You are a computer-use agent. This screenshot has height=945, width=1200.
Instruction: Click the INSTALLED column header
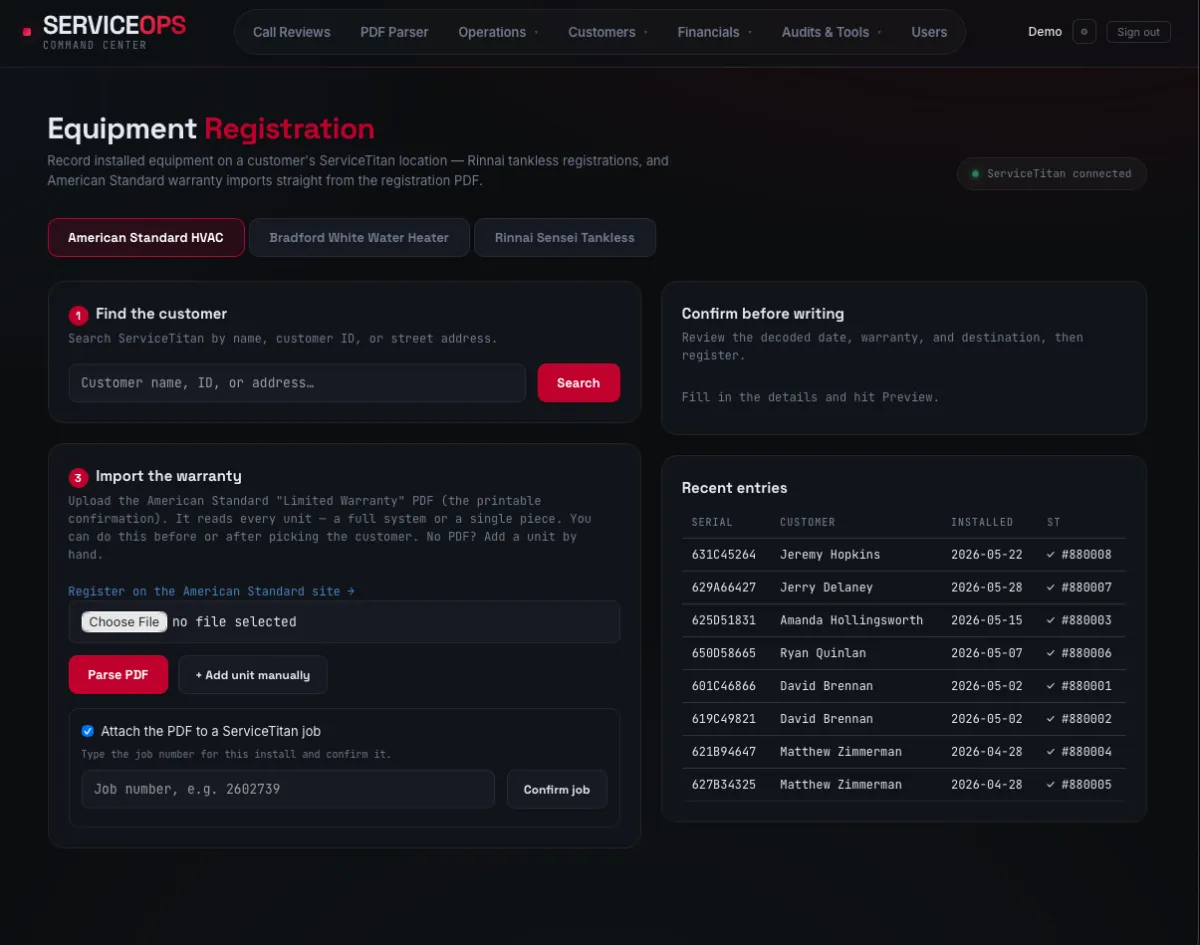[x=982, y=522]
